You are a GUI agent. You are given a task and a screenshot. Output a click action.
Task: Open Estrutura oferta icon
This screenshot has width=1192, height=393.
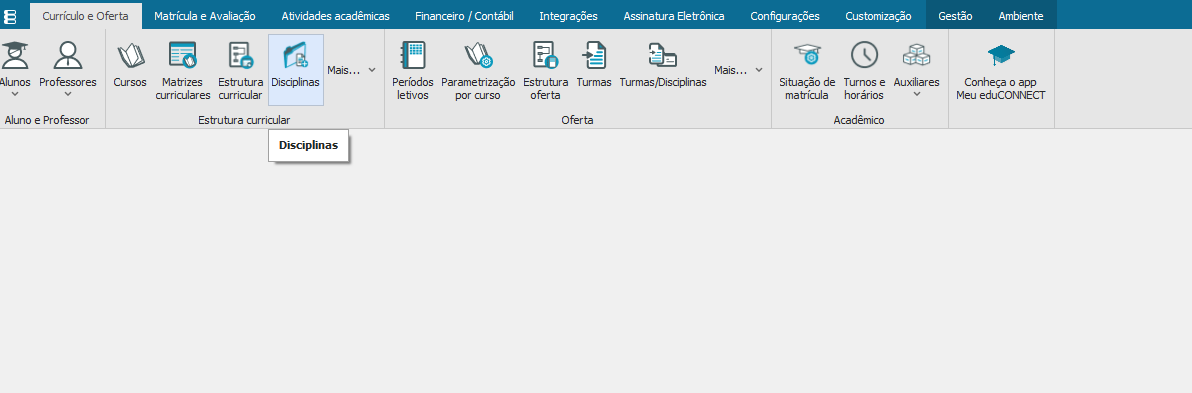click(x=546, y=55)
